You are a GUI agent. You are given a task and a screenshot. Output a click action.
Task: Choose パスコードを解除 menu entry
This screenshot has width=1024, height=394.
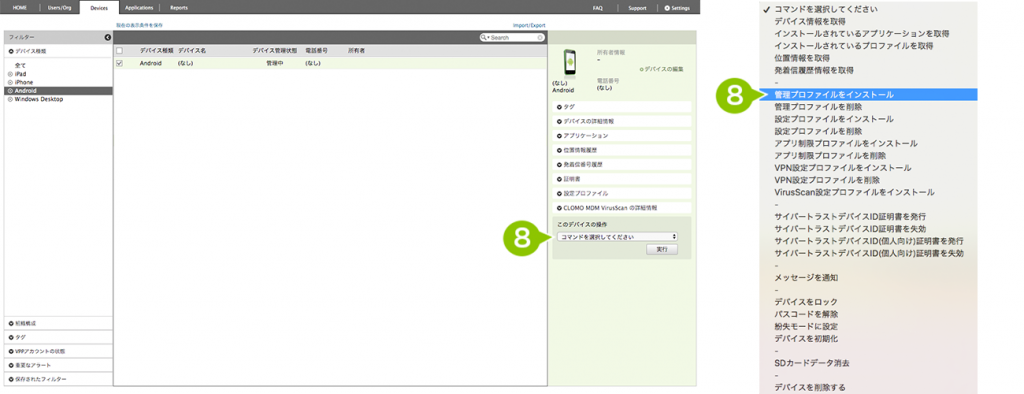click(x=806, y=314)
